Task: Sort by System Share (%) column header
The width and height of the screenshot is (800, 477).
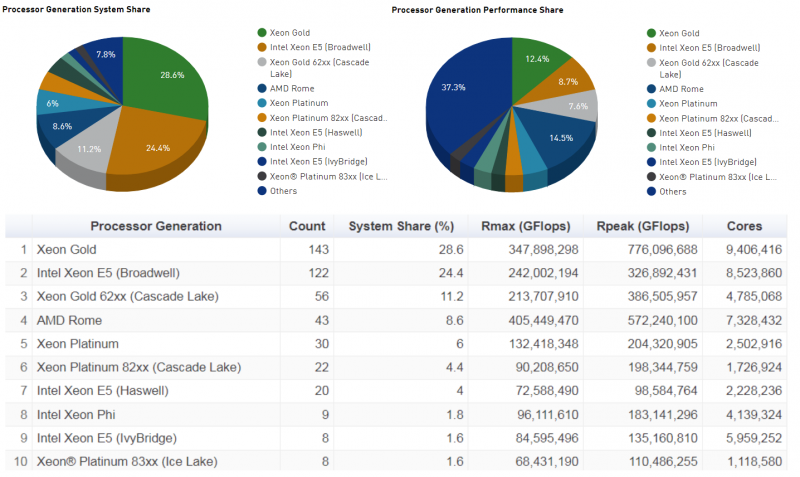Action: [401, 226]
